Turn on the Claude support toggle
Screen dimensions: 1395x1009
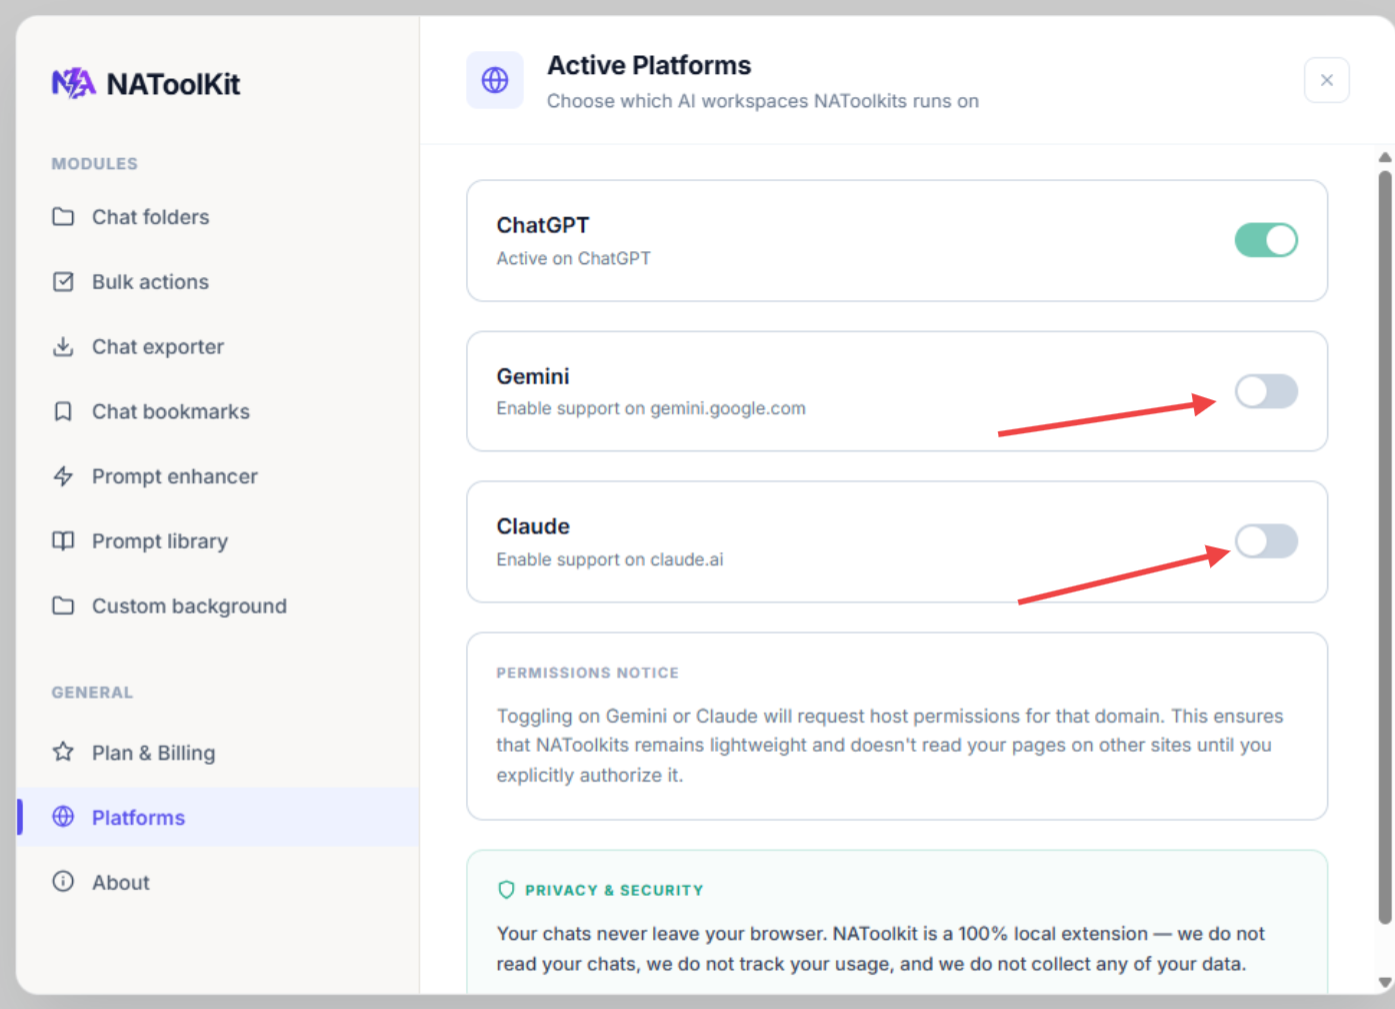[1266, 541]
